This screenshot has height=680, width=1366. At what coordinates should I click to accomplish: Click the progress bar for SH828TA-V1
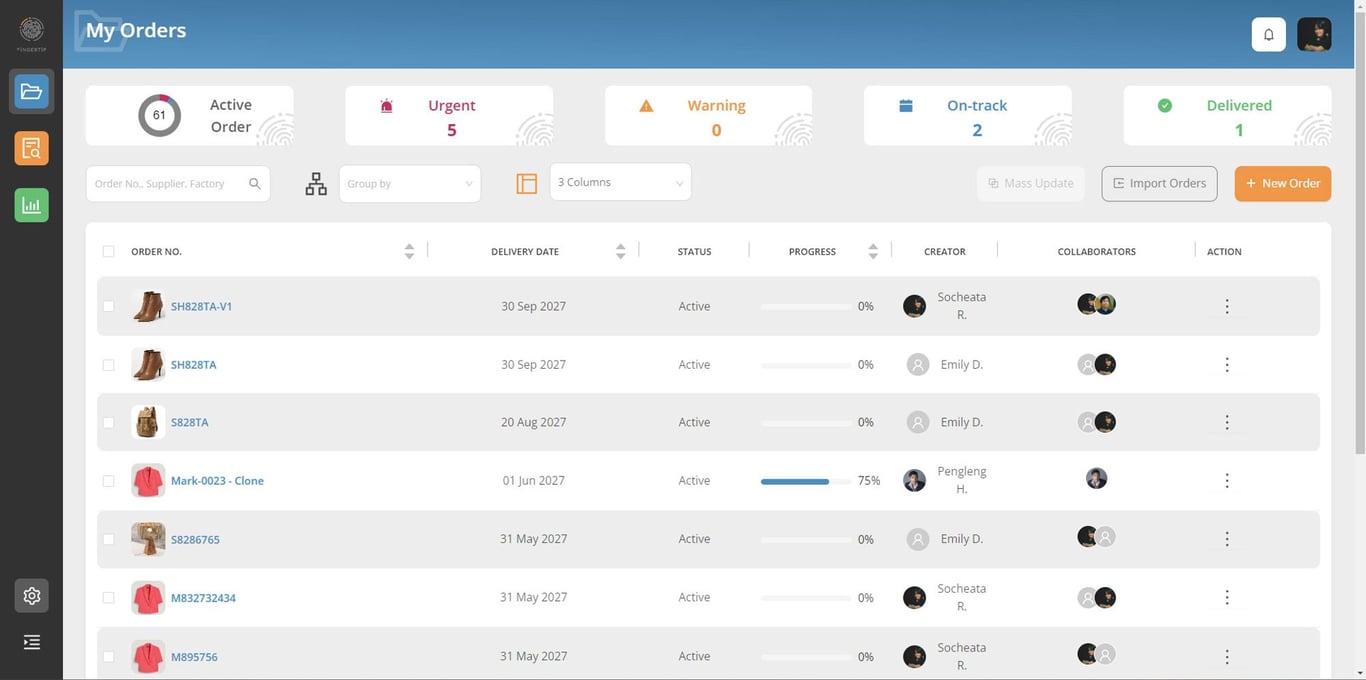coord(806,307)
